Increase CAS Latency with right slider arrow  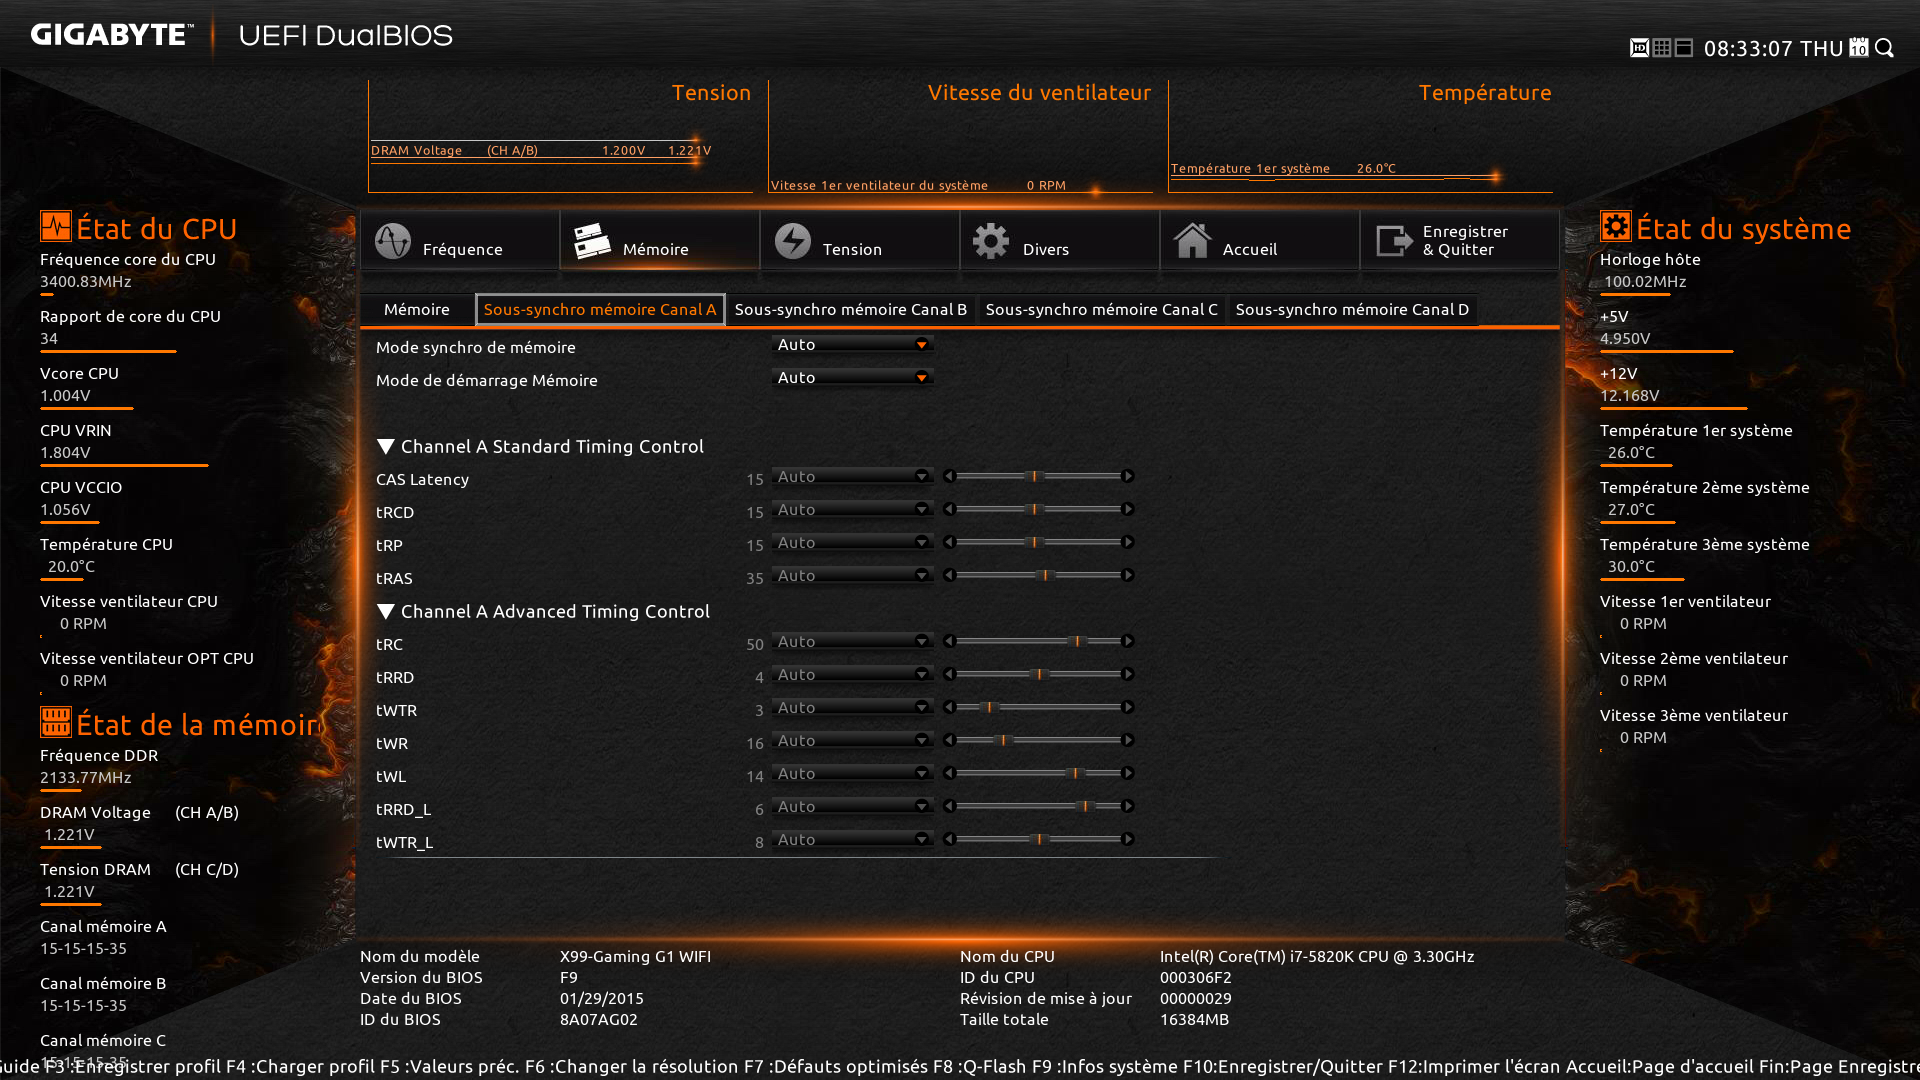click(1128, 476)
